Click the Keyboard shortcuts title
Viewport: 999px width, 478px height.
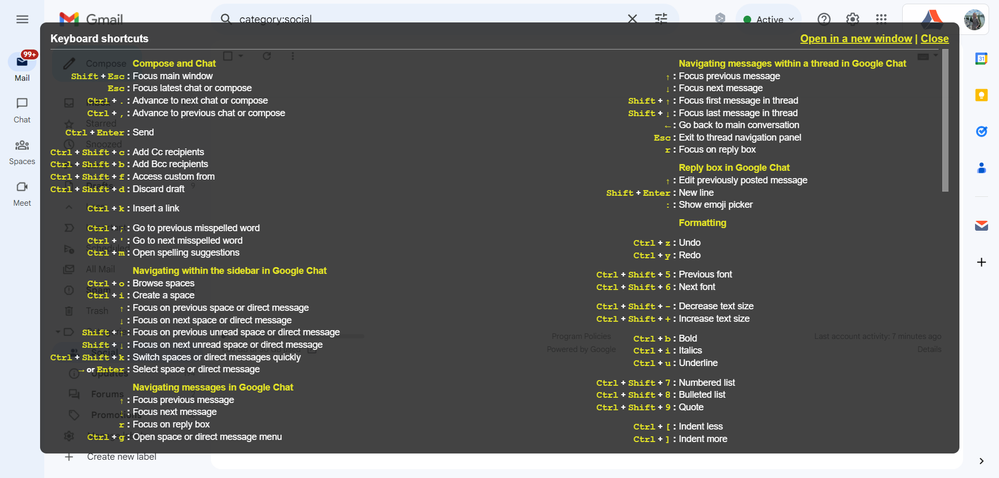[99, 39]
